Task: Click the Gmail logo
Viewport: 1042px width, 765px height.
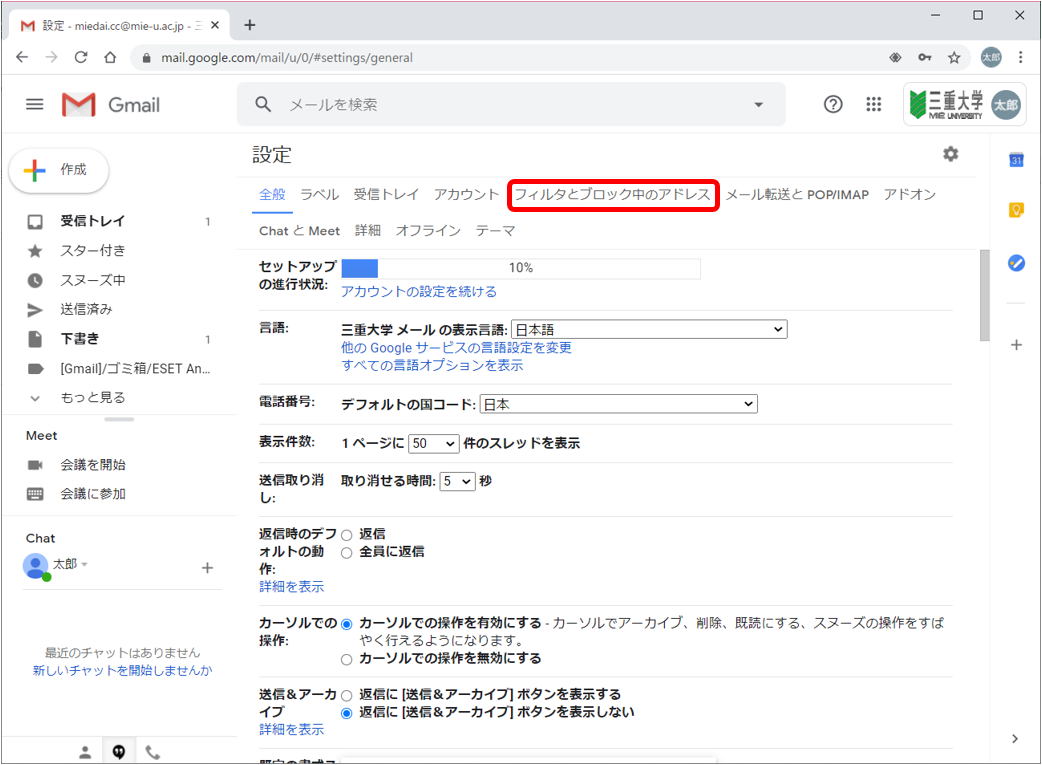Action: [x=111, y=104]
